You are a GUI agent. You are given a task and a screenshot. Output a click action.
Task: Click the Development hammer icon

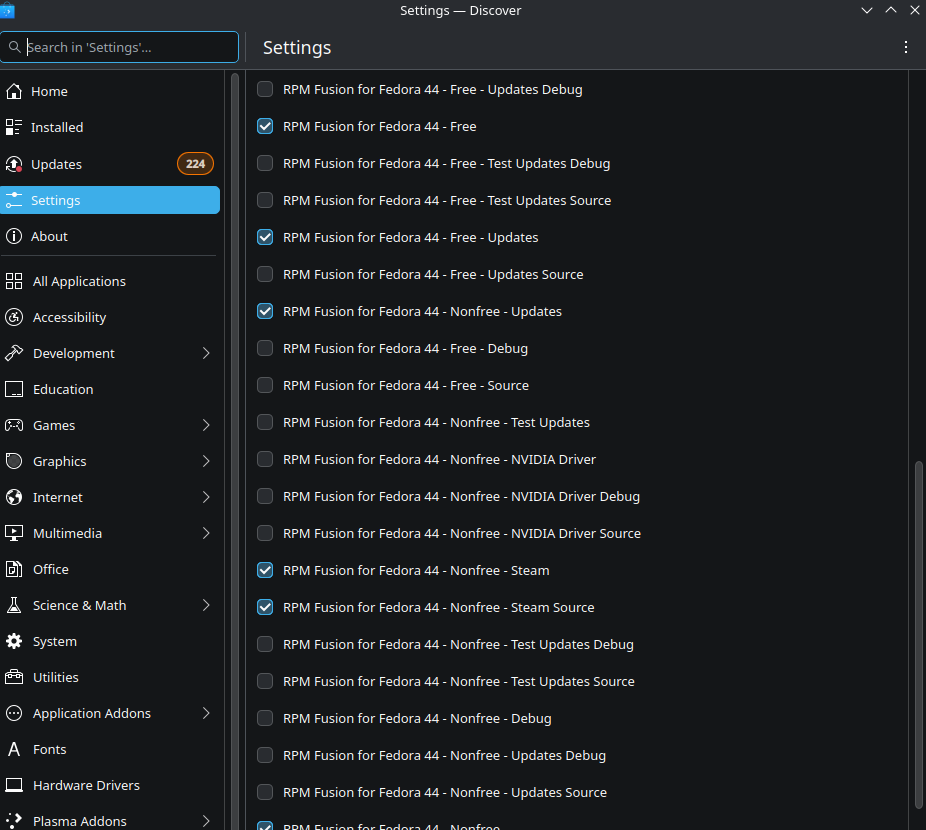14,353
